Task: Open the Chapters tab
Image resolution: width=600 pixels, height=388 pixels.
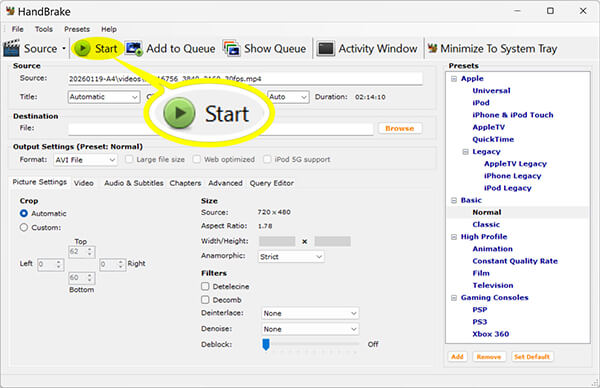Action: point(185,183)
